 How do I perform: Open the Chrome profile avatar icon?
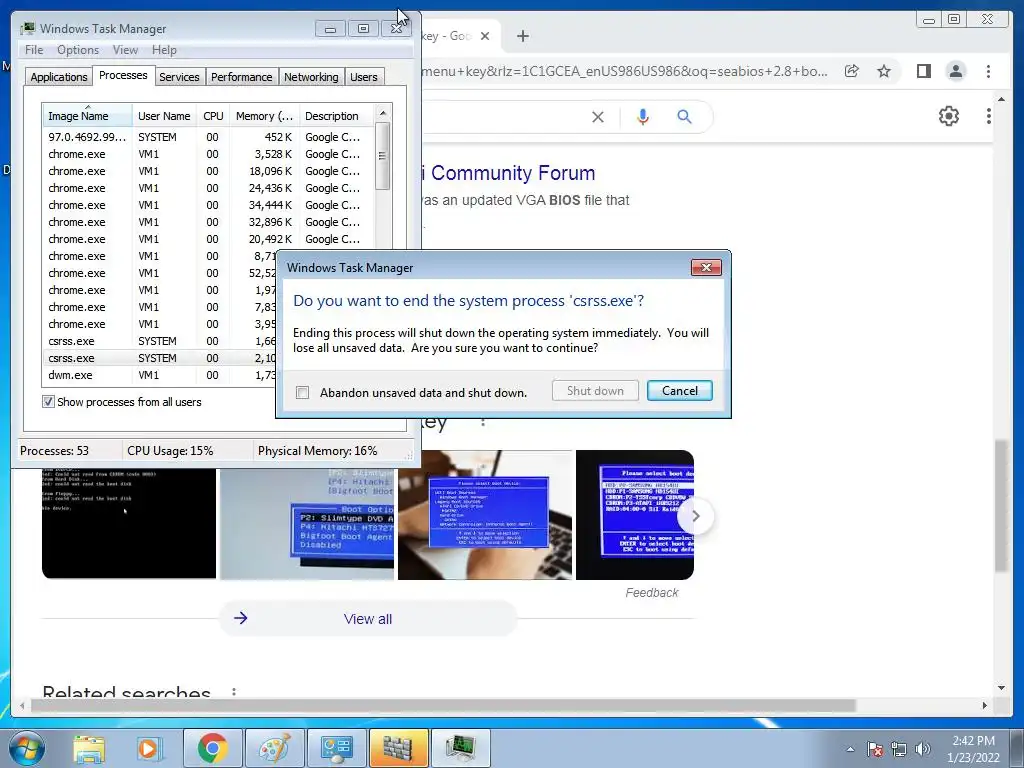(955, 71)
